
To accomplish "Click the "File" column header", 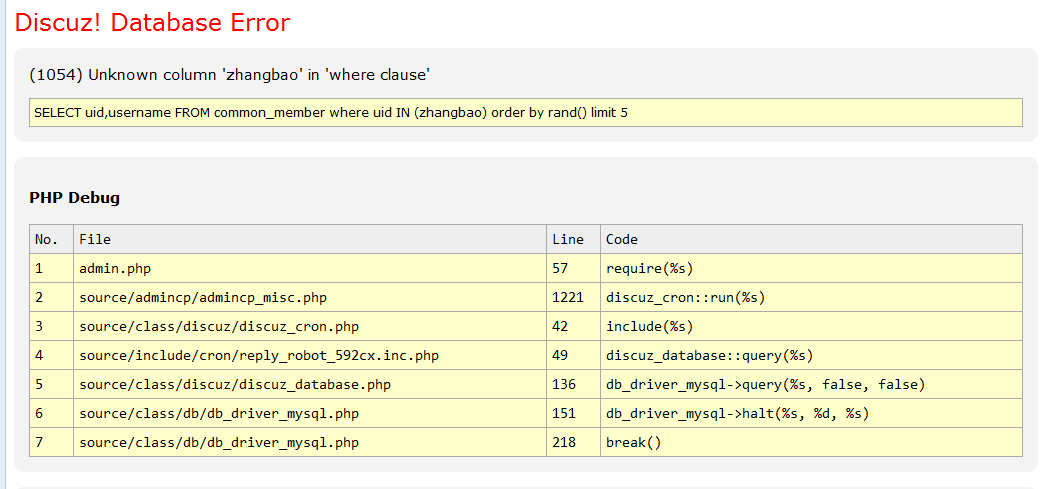I will point(95,239).
